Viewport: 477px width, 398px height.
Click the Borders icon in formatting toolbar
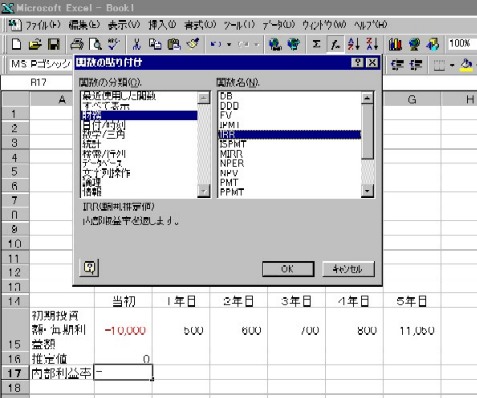439,65
